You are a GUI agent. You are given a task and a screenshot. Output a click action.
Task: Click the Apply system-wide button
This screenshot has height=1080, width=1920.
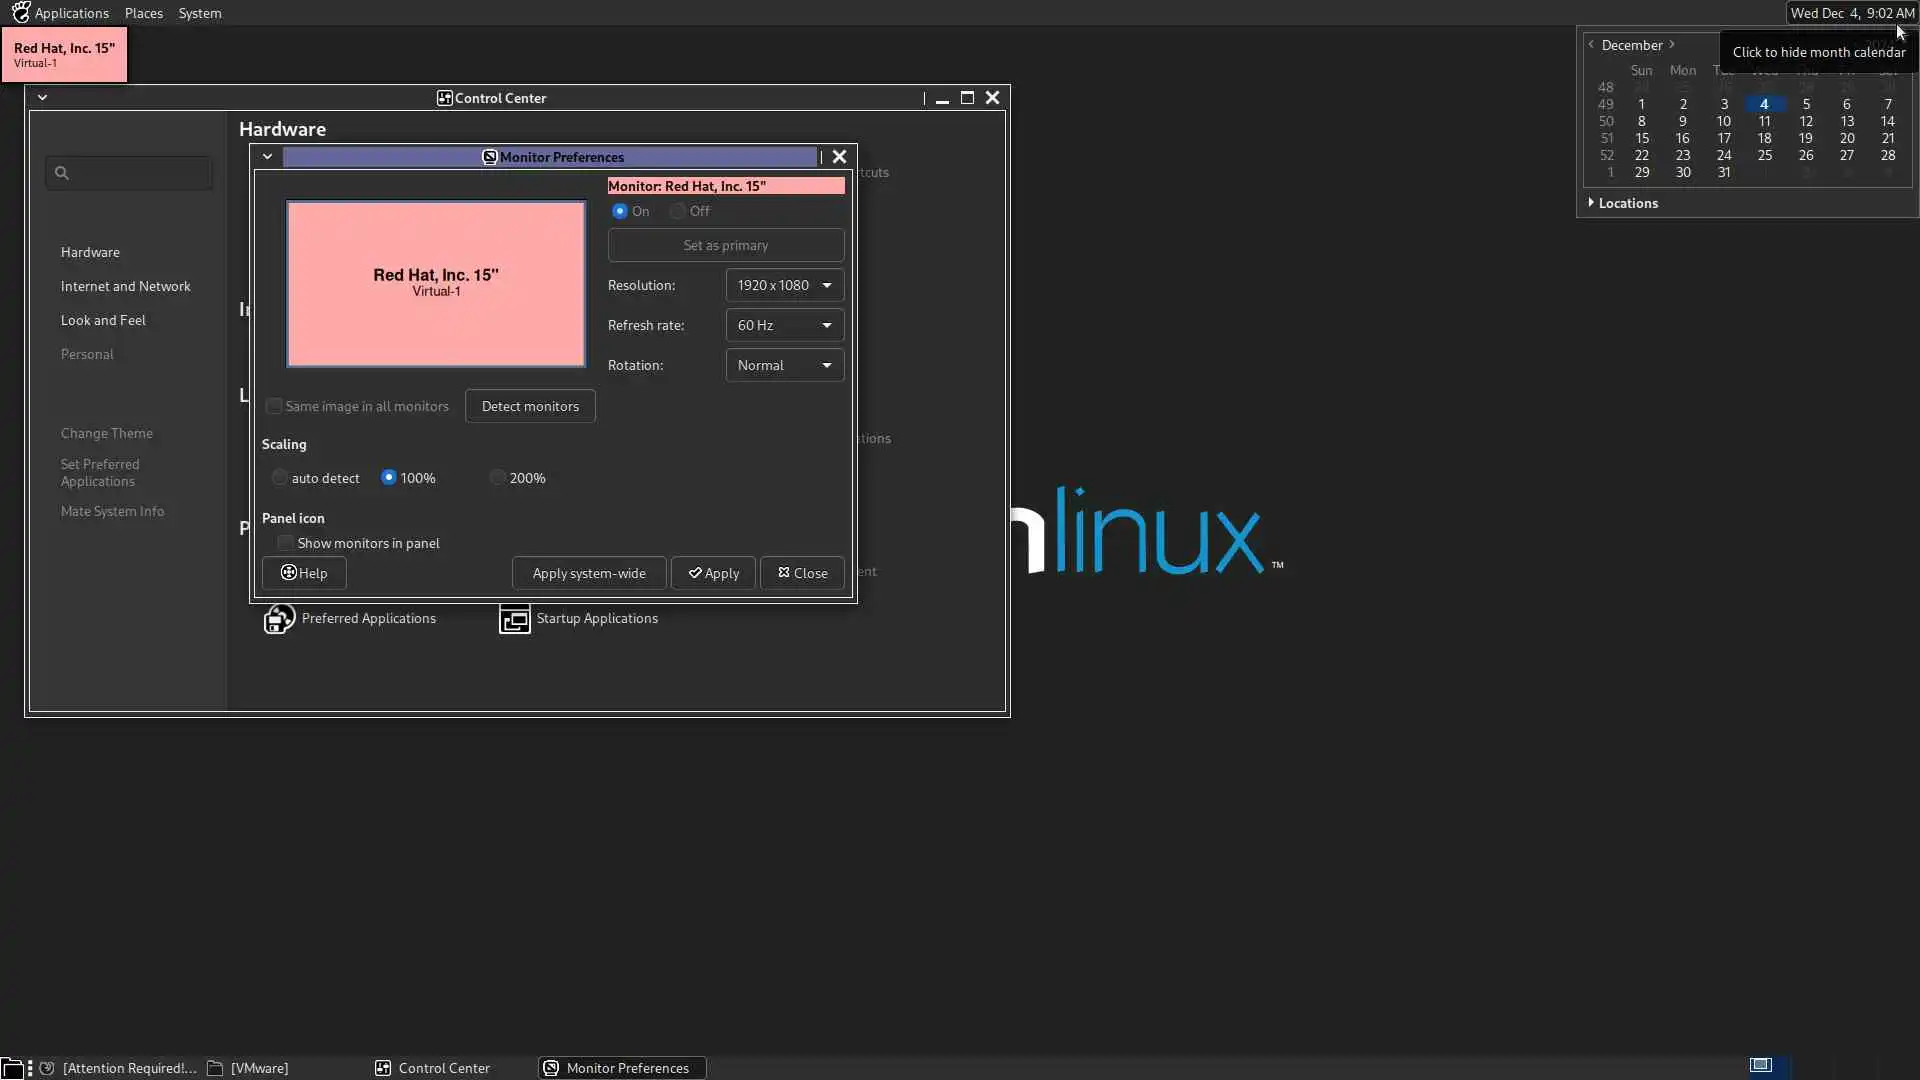pos(588,573)
